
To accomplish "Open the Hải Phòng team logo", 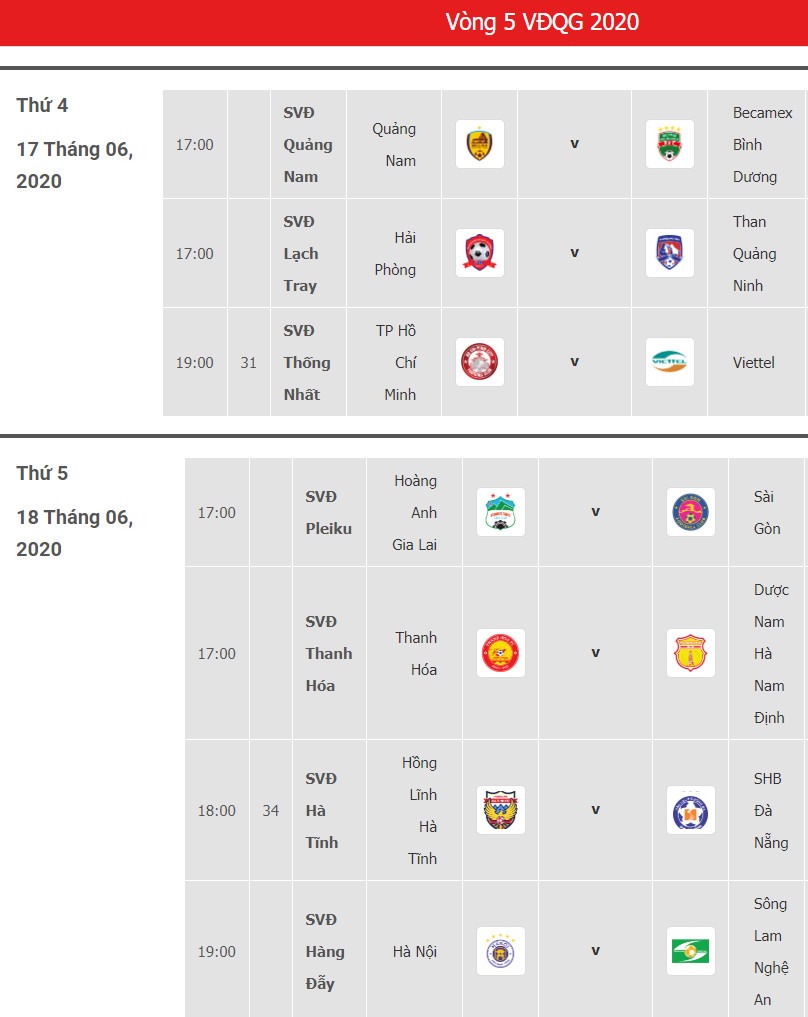I will click(x=480, y=253).
